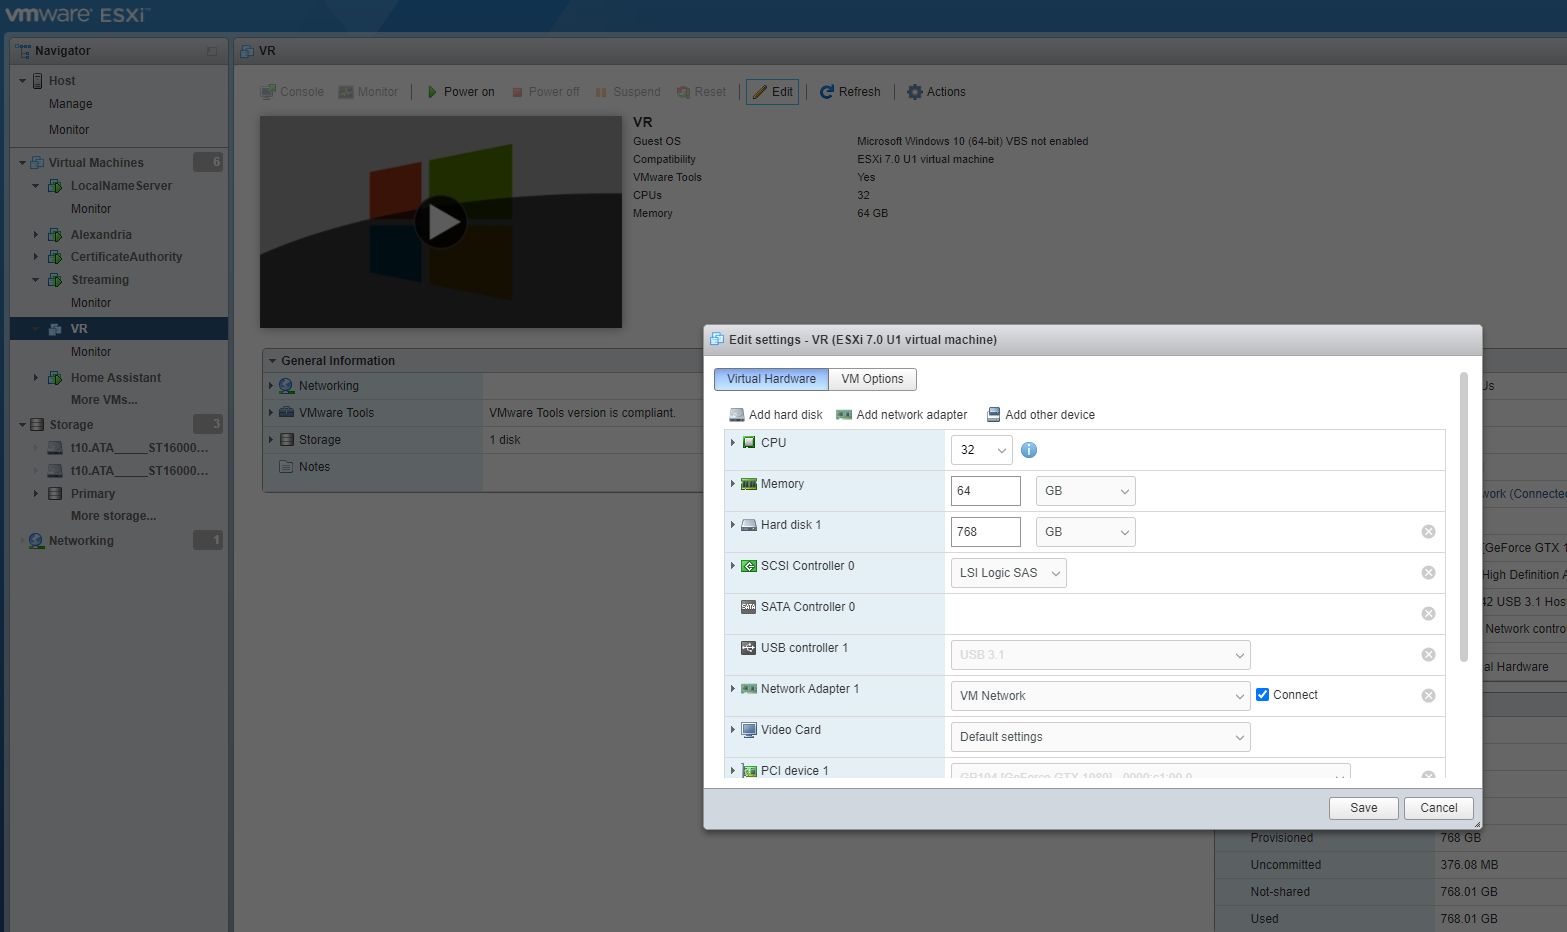This screenshot has height=932, width=1567.
Task: Expand Networking in General Information
Action: pos(271,386)
